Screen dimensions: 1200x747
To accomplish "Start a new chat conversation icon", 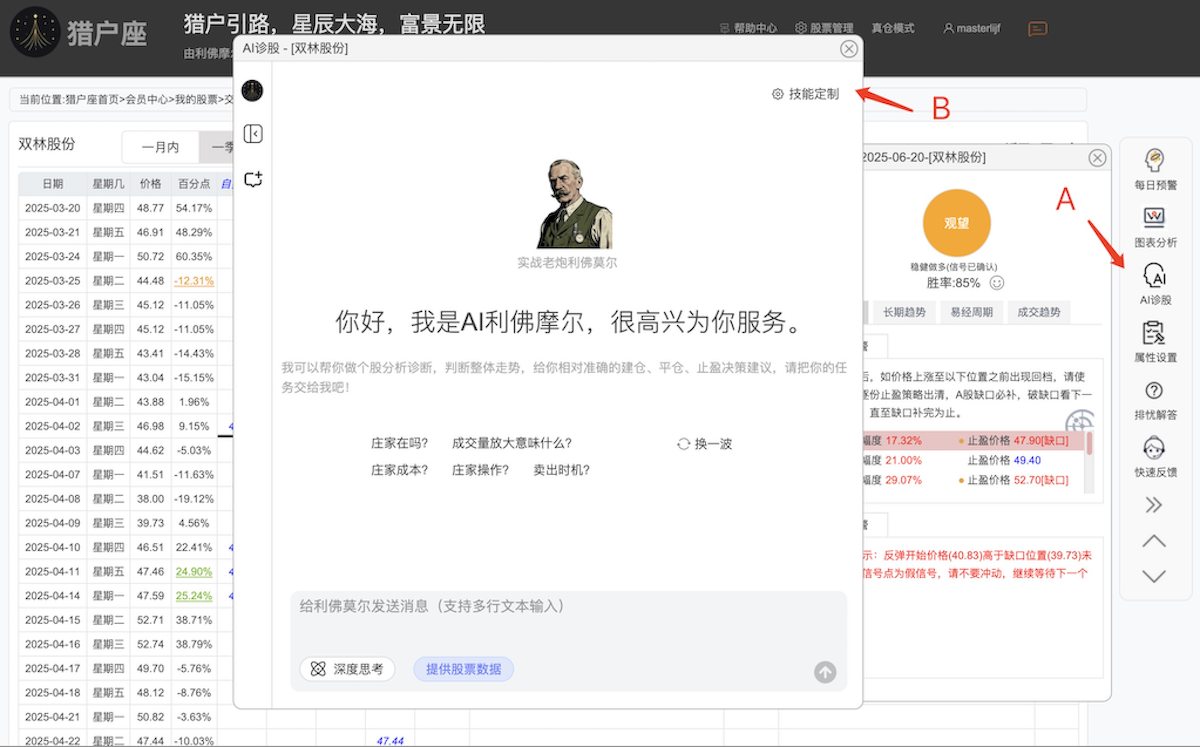I will (253, 179).
